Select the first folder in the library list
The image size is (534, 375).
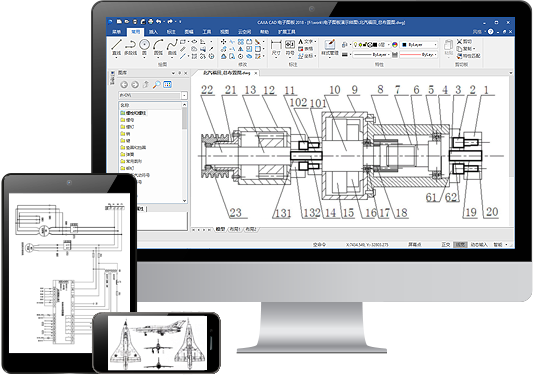coord(134,113)
